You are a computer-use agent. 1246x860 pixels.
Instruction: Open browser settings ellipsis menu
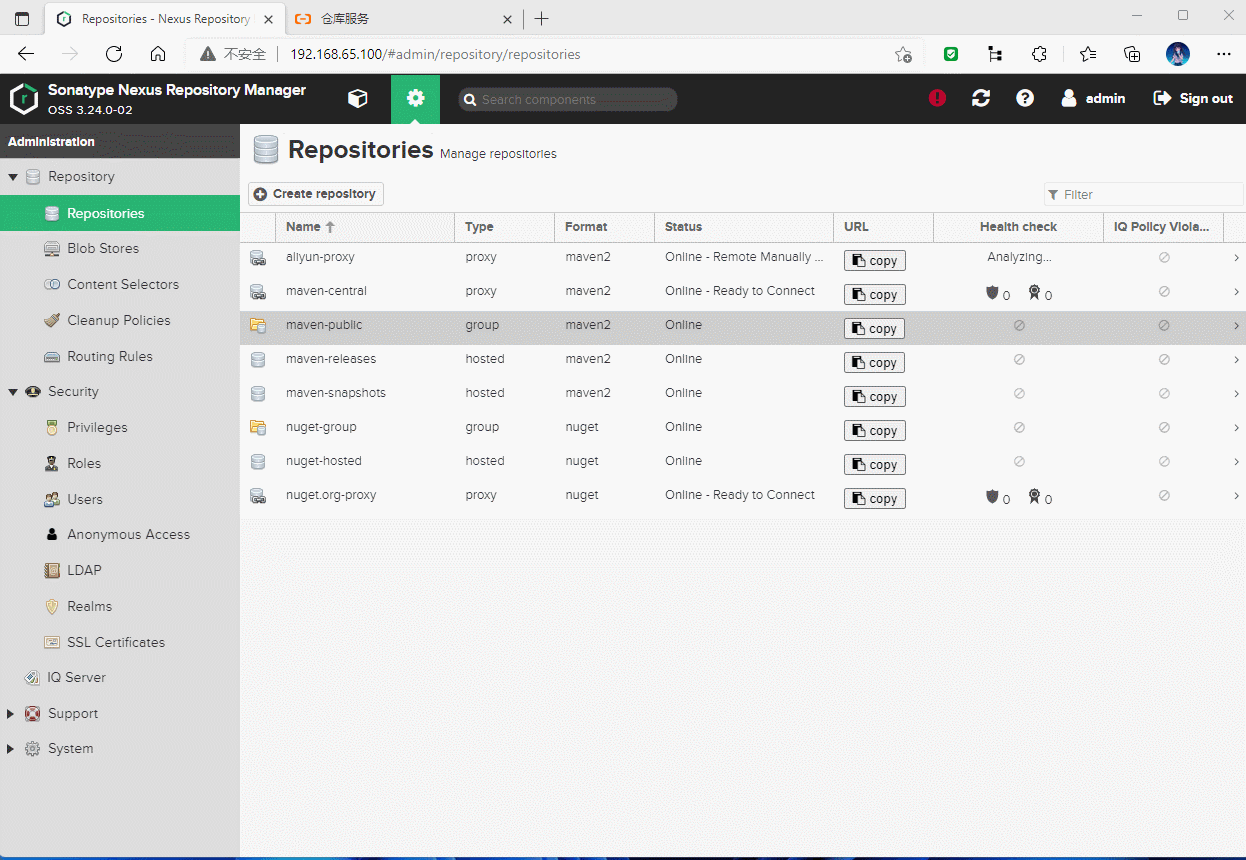tap(1224, 54)
